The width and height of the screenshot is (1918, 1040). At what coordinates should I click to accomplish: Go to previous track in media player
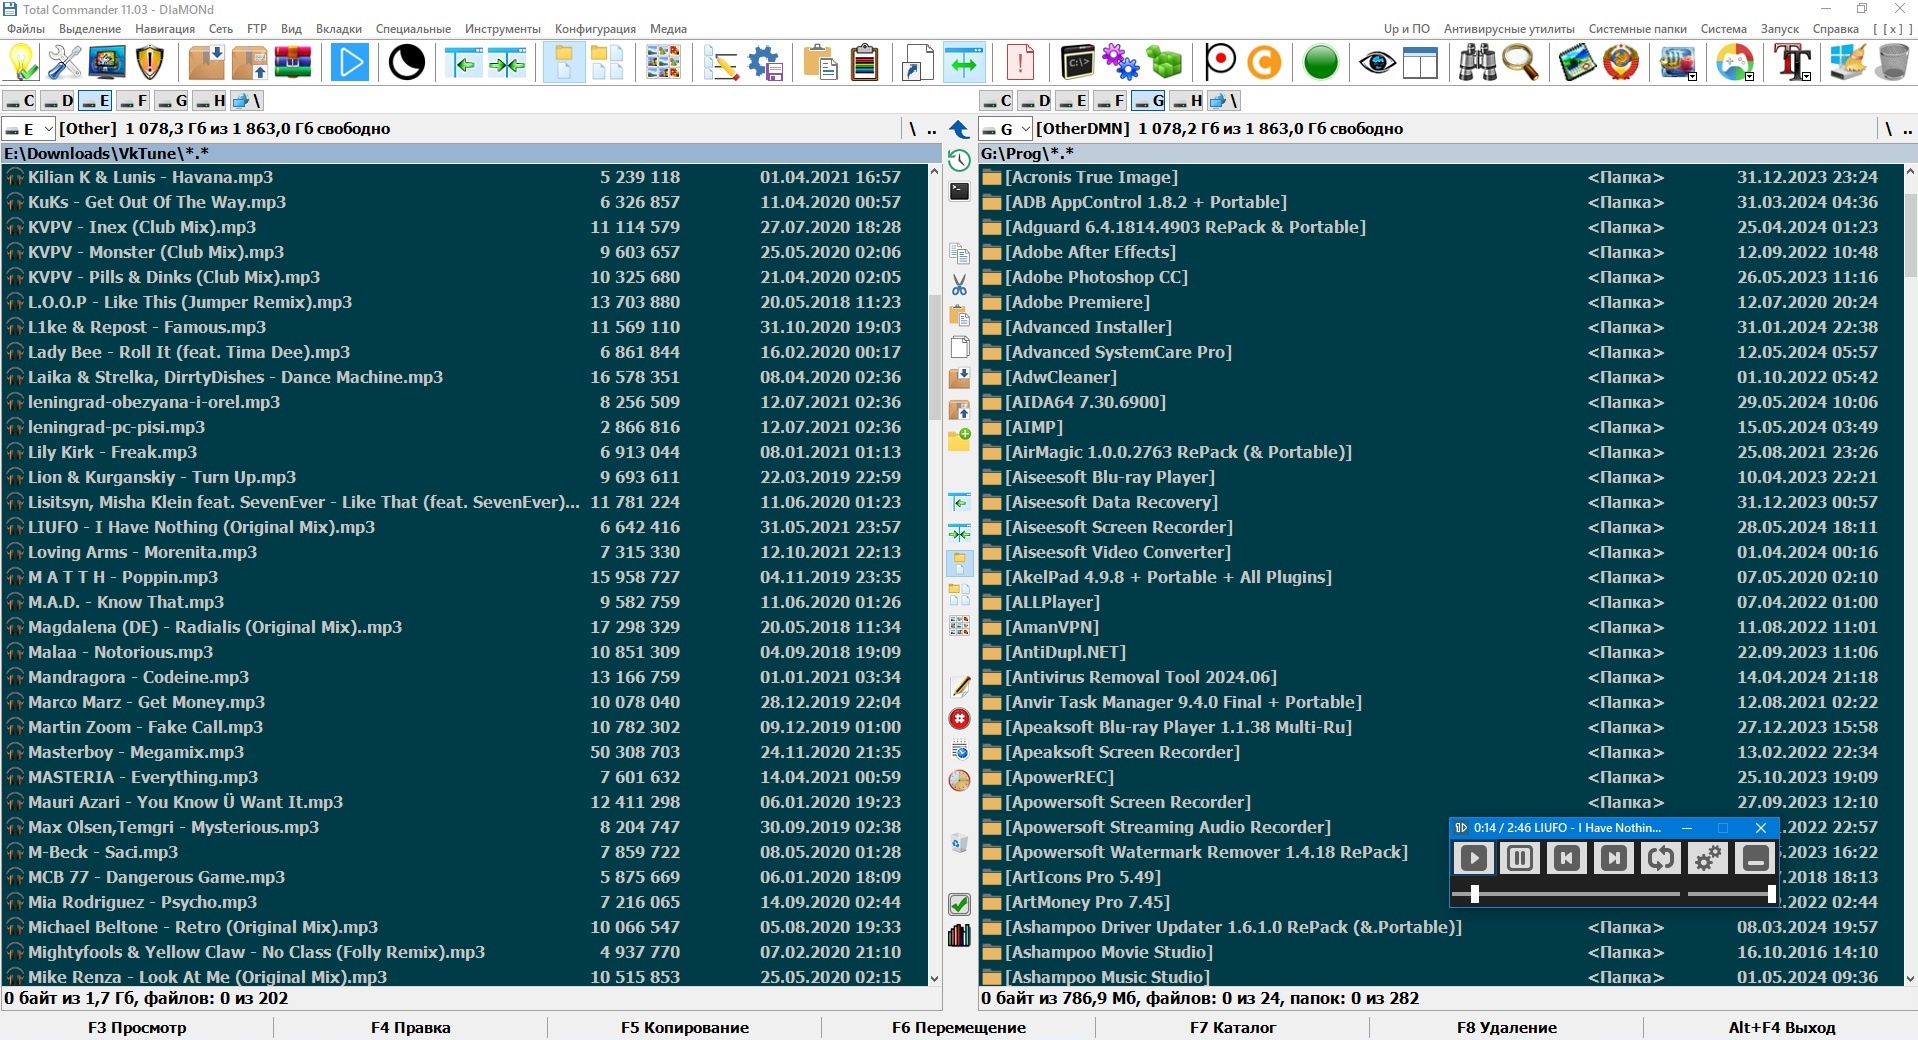(1567, 858)
